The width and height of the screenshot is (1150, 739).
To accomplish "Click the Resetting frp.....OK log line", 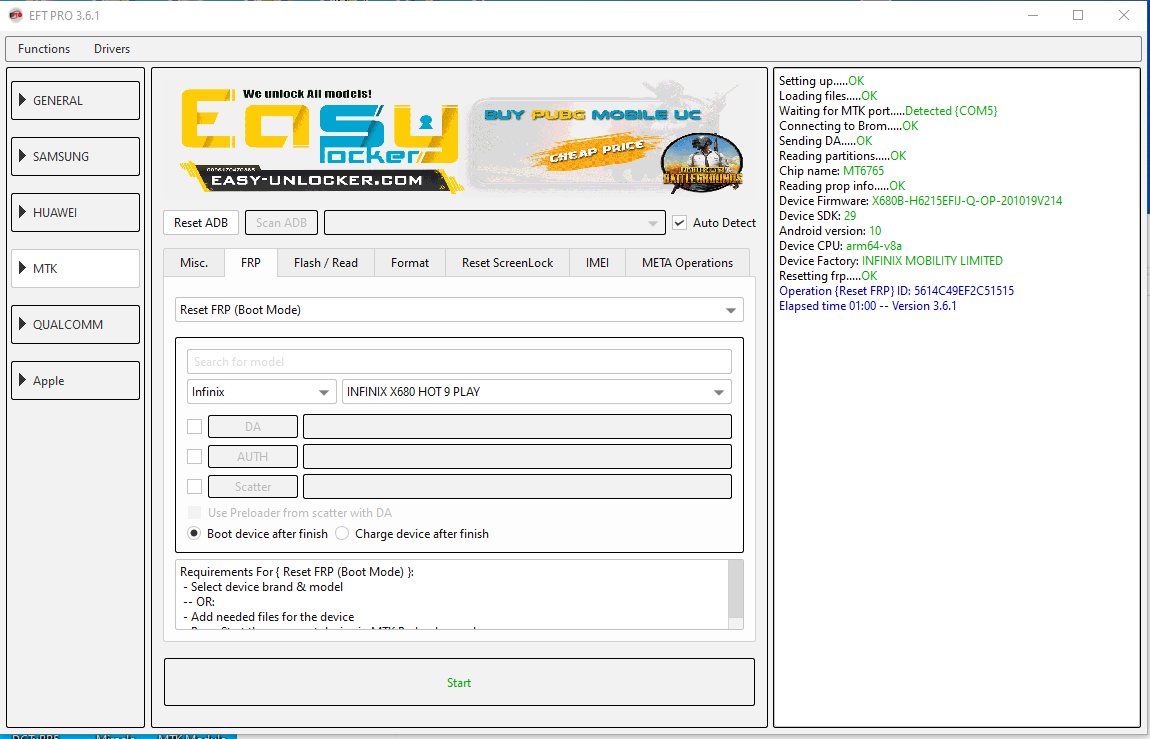I will click(x=828, y=276).
